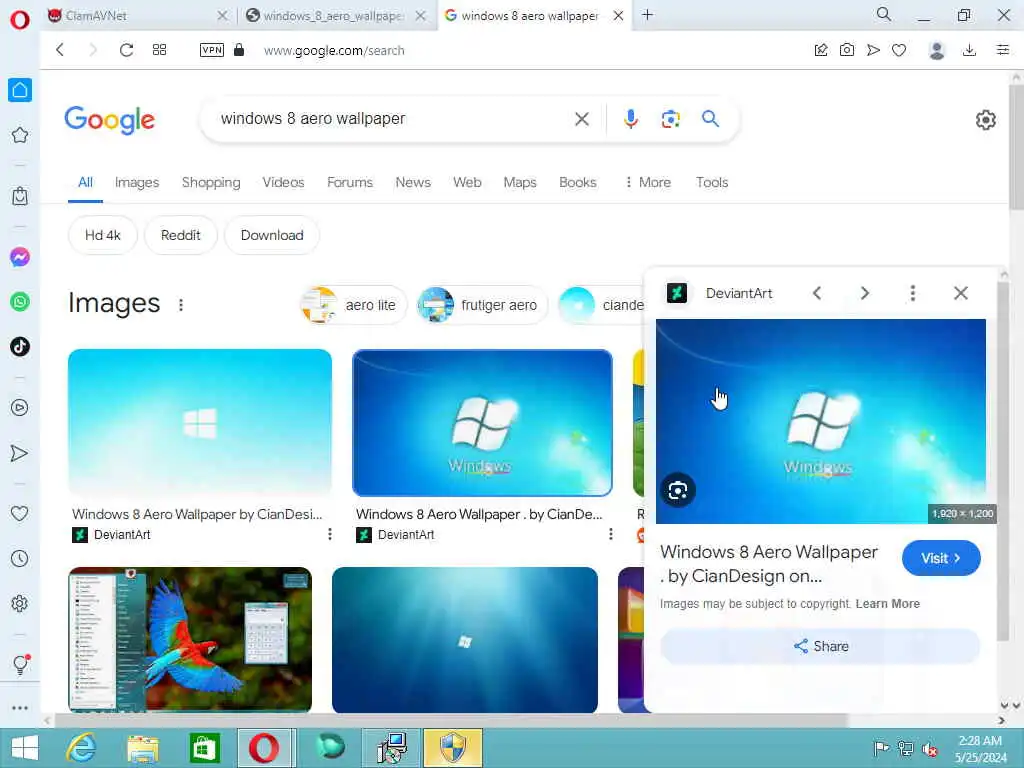Image resolution: width=1024 pixels, height=768 pixels.
Task: Open TikTok in the sidebar
Action: [x=20, y=346]
